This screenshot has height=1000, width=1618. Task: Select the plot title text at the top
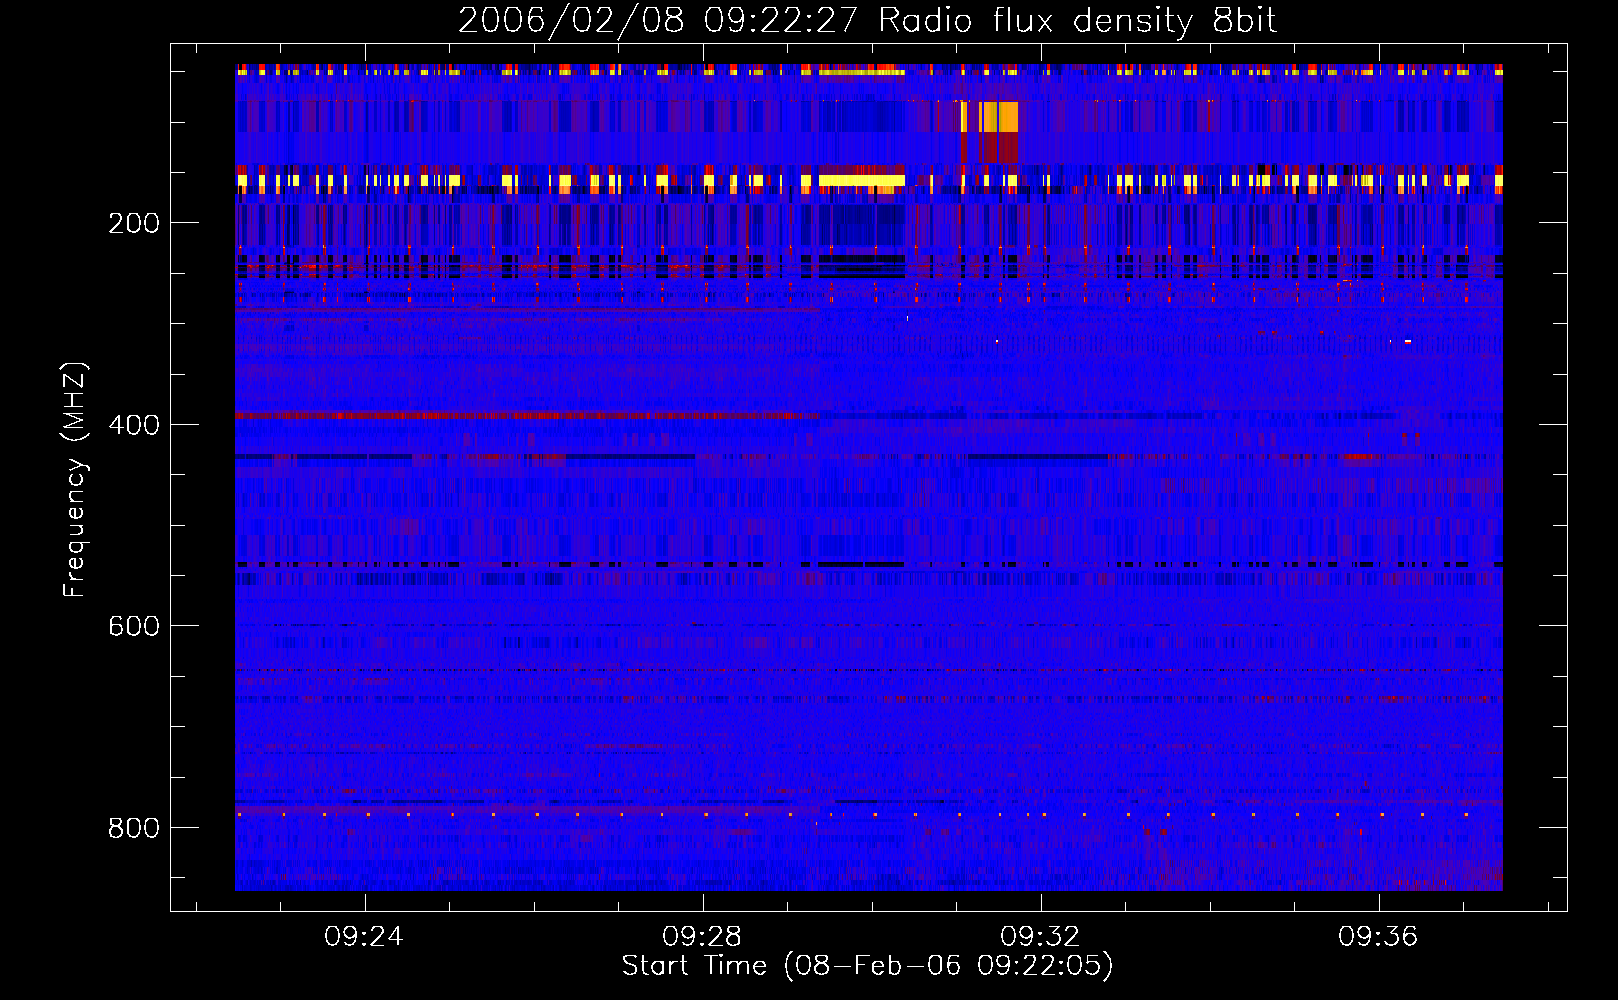point(867,21)
